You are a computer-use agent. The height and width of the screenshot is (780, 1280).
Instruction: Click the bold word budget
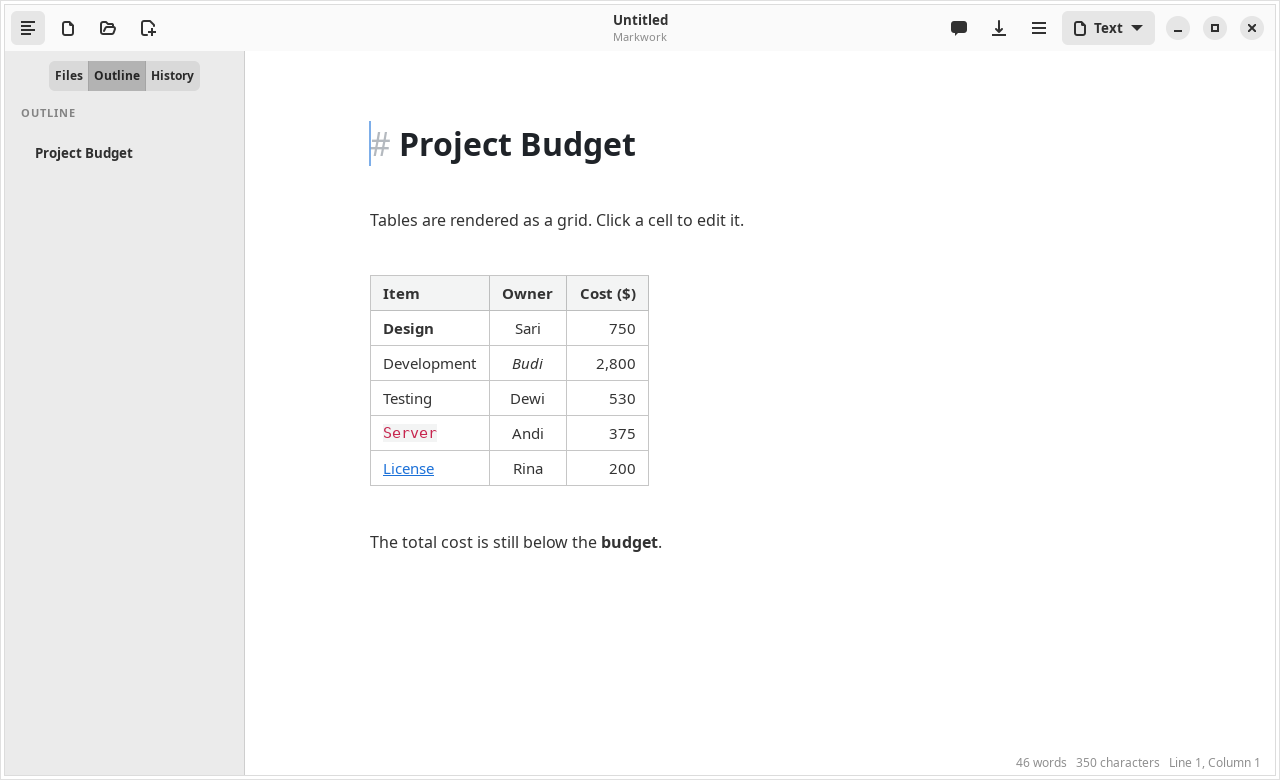(629, 542)
